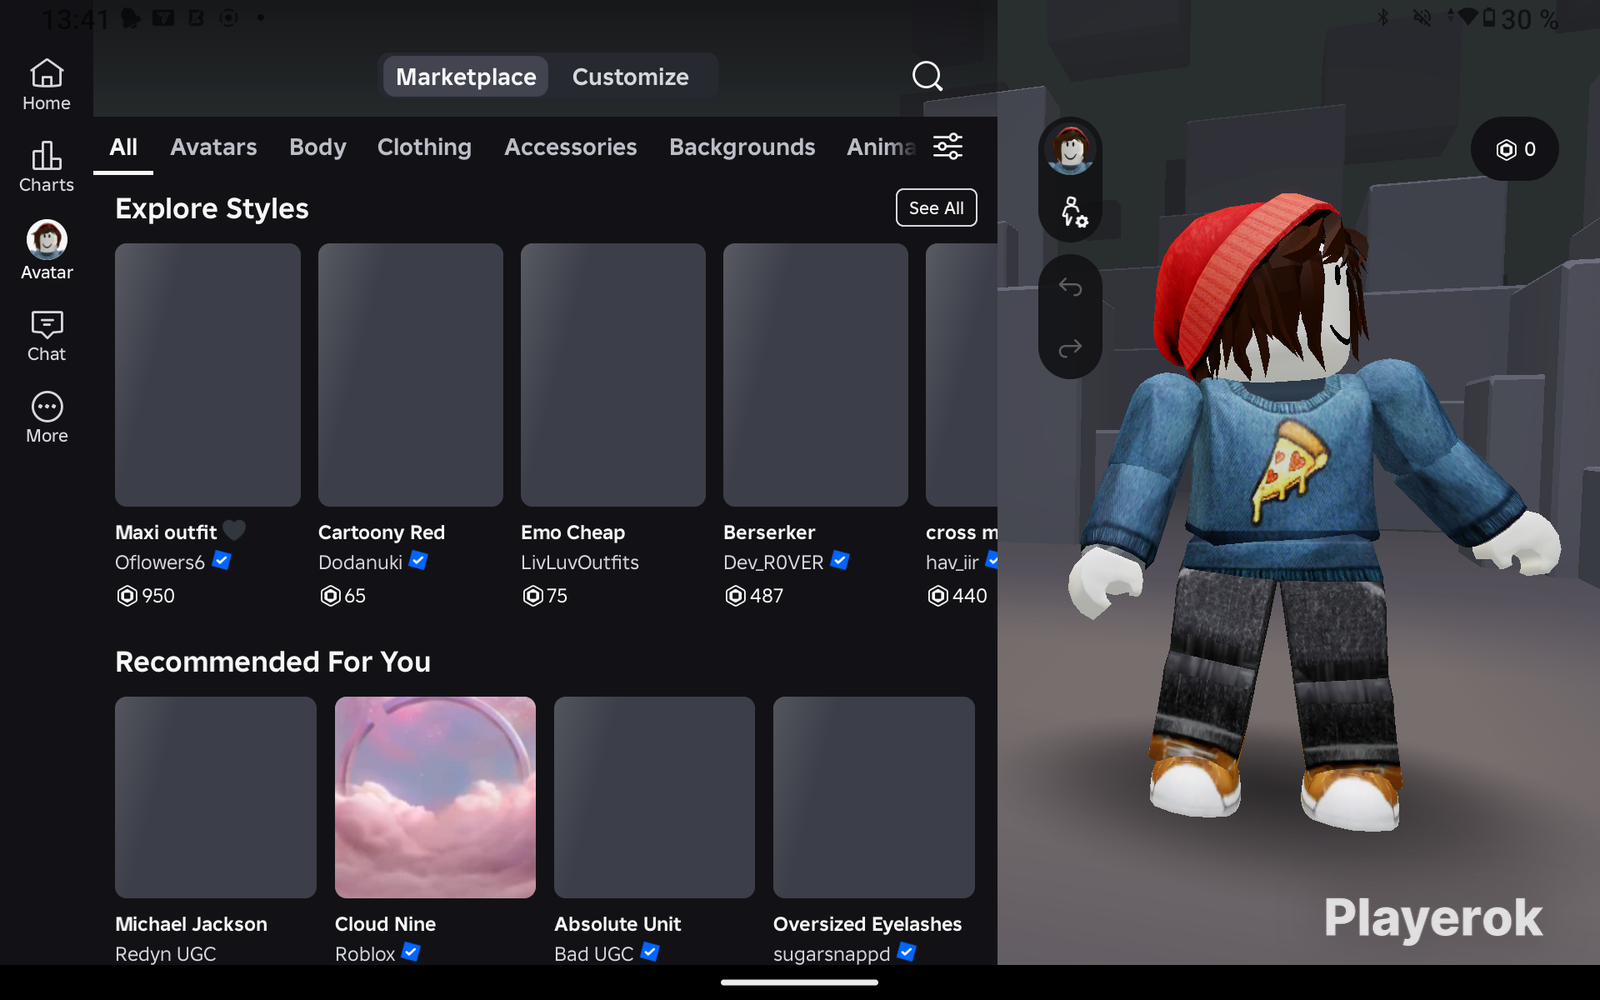The width and height of the screenshot is (1600, 1000).
Task: Check the battery status icon
Action: point(1489,18)
